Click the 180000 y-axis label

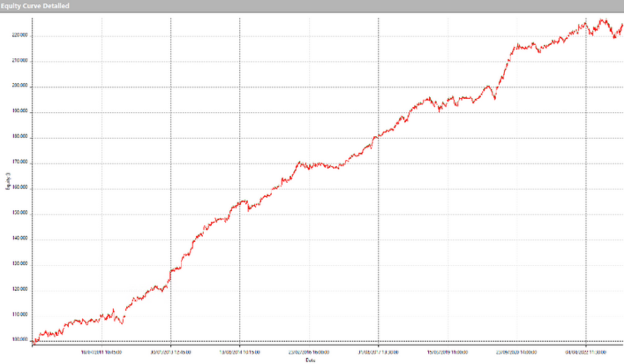click(x=20, y=136)
